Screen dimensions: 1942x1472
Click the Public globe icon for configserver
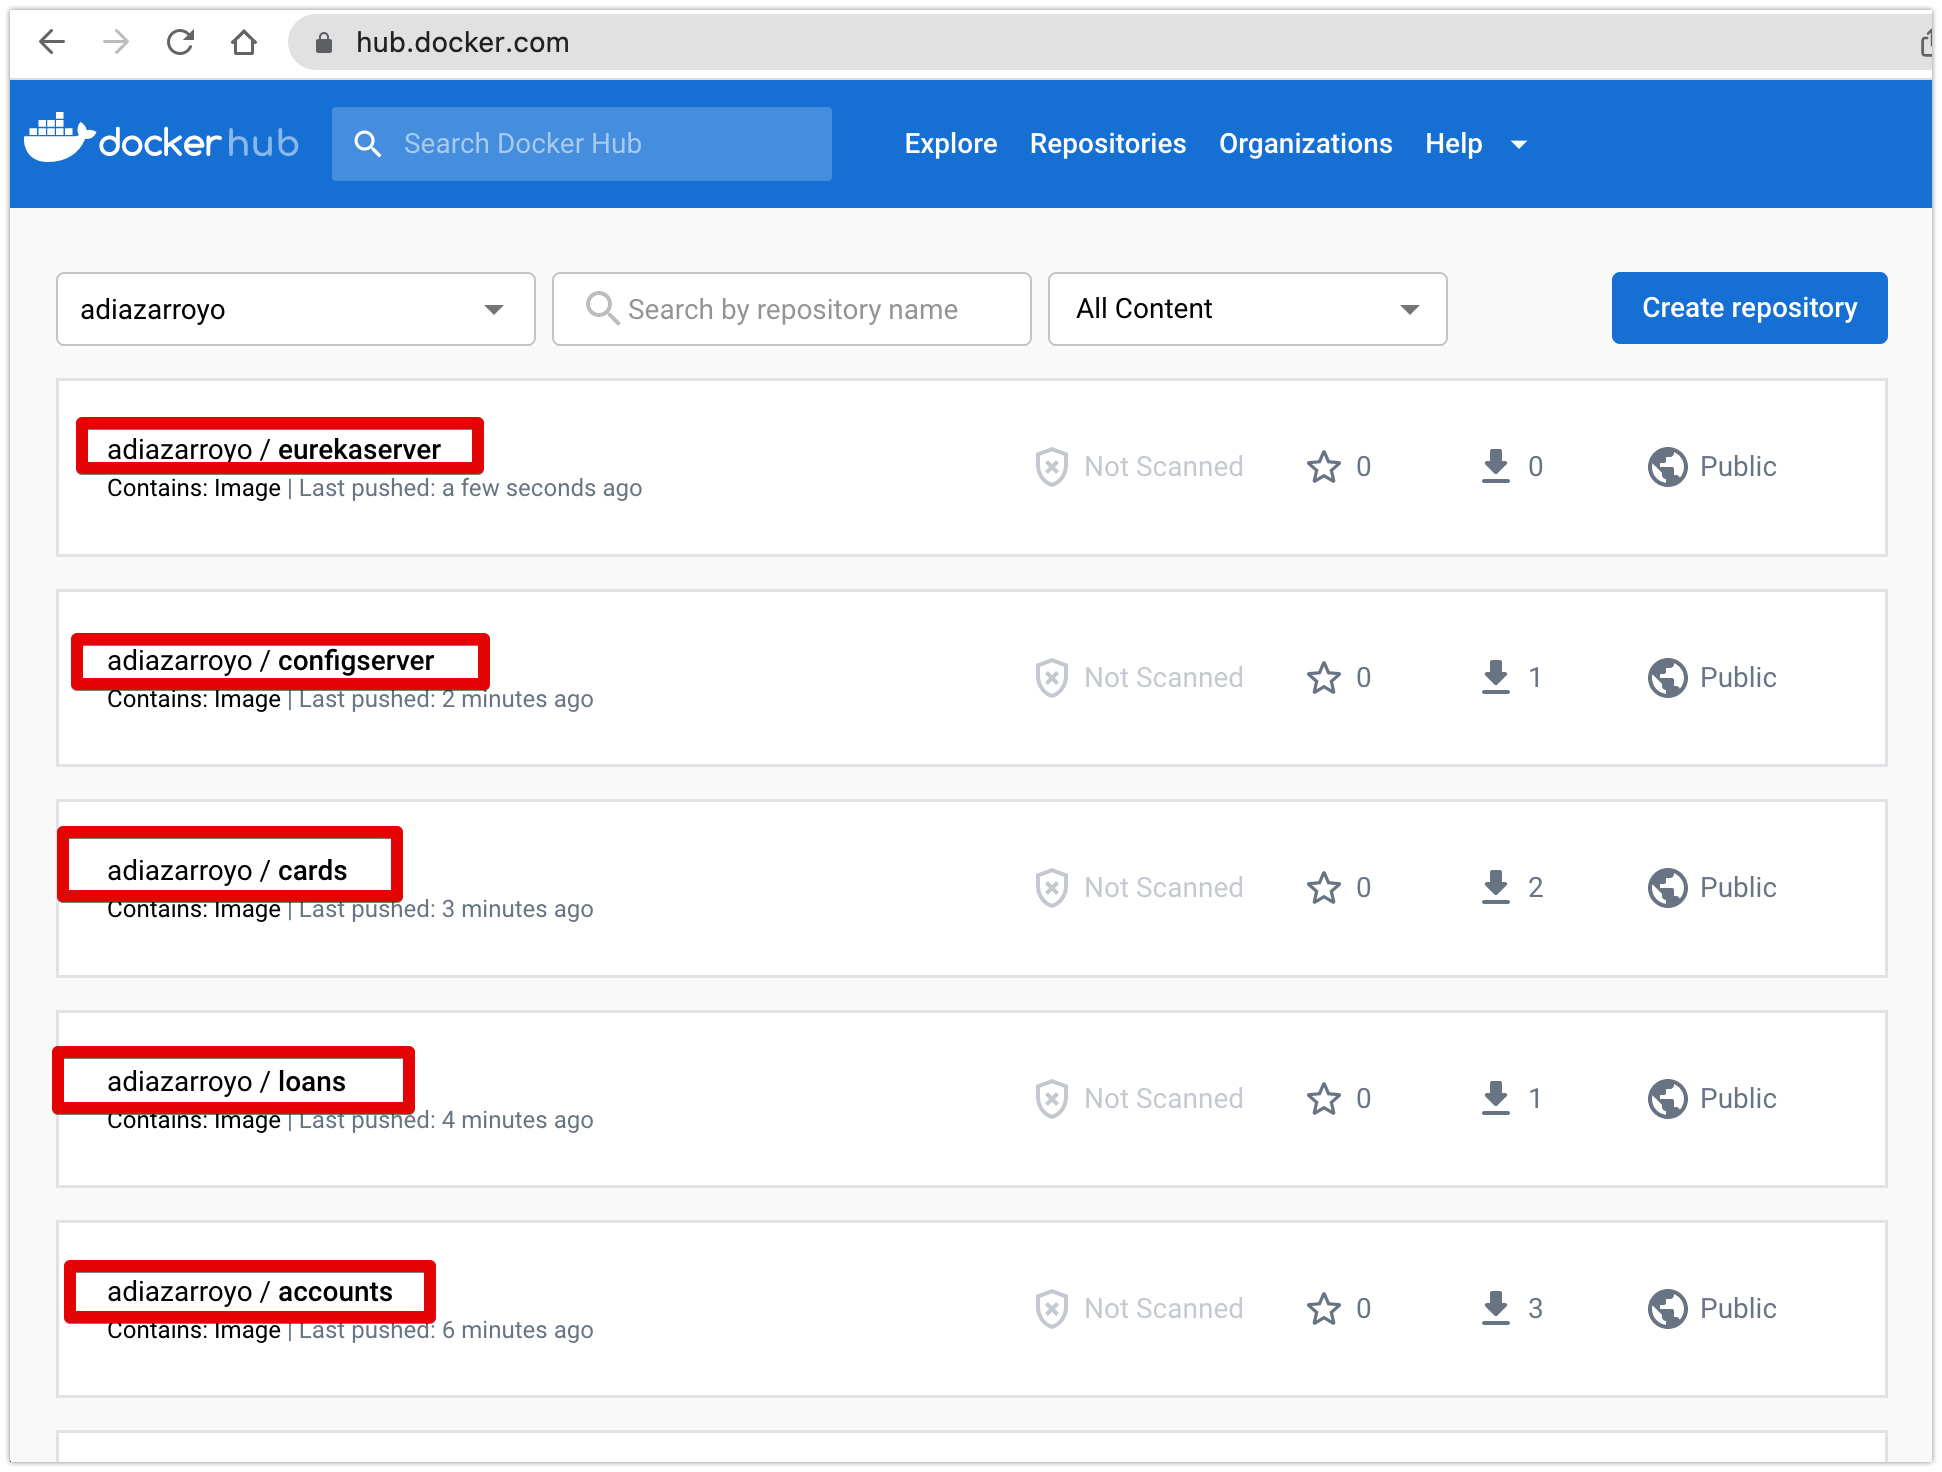coord(1668,678)
